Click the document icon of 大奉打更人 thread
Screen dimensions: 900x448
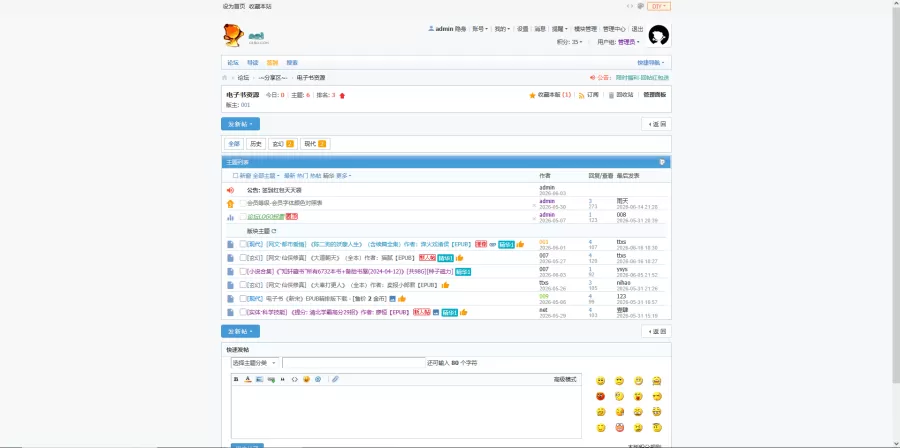coord(230,285)
